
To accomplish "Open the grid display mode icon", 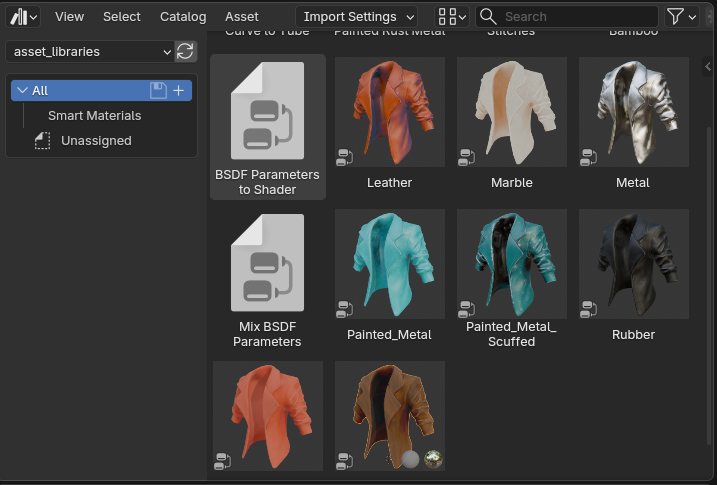I will (x=447, y=17).
